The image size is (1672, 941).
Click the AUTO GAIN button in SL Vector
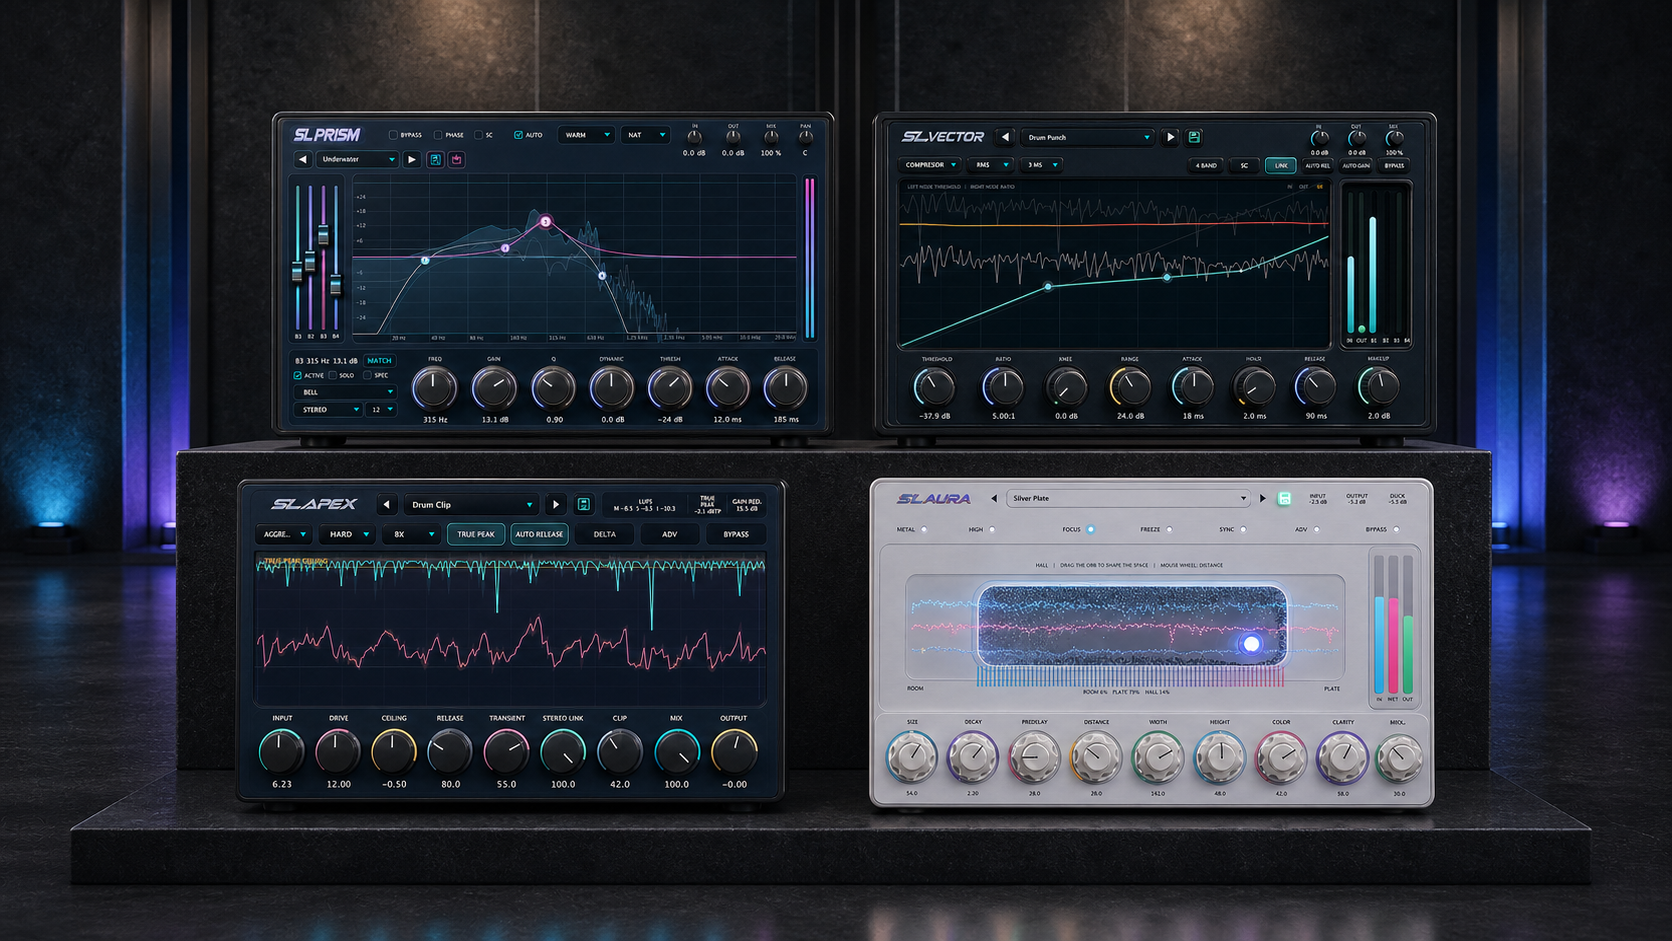click(1356, 166)
